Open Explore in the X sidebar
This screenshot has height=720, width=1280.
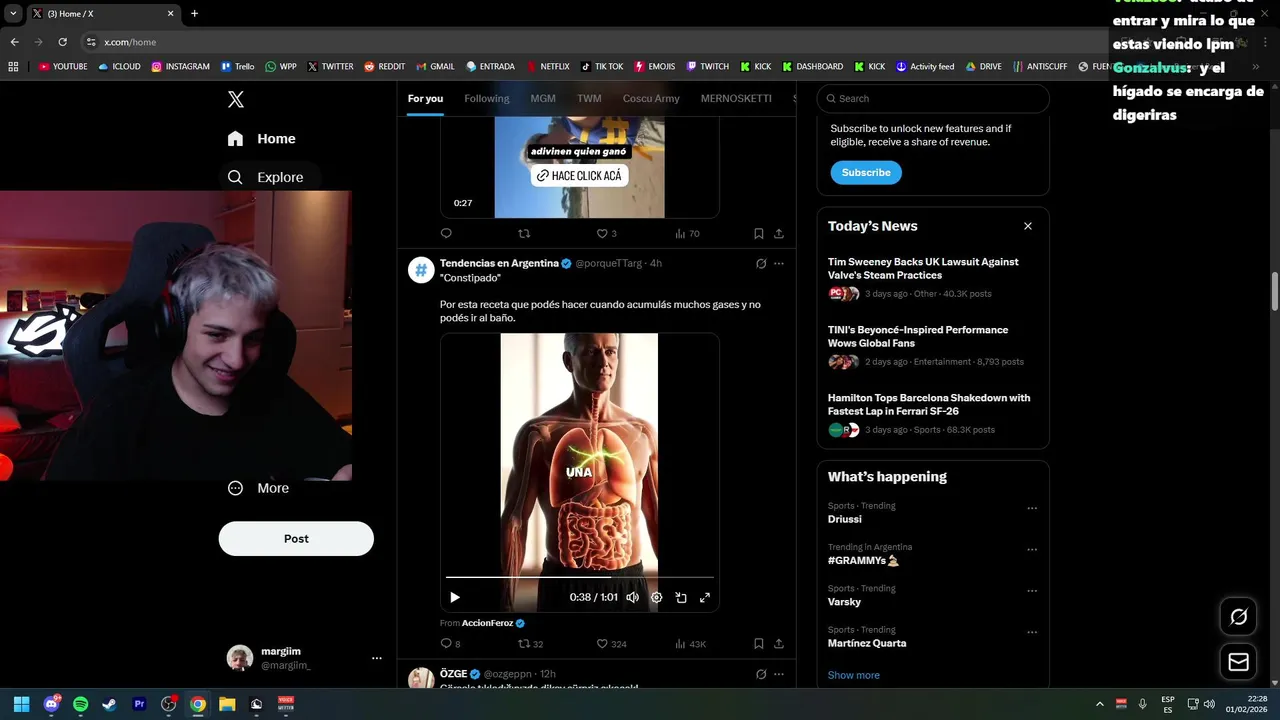265,177
